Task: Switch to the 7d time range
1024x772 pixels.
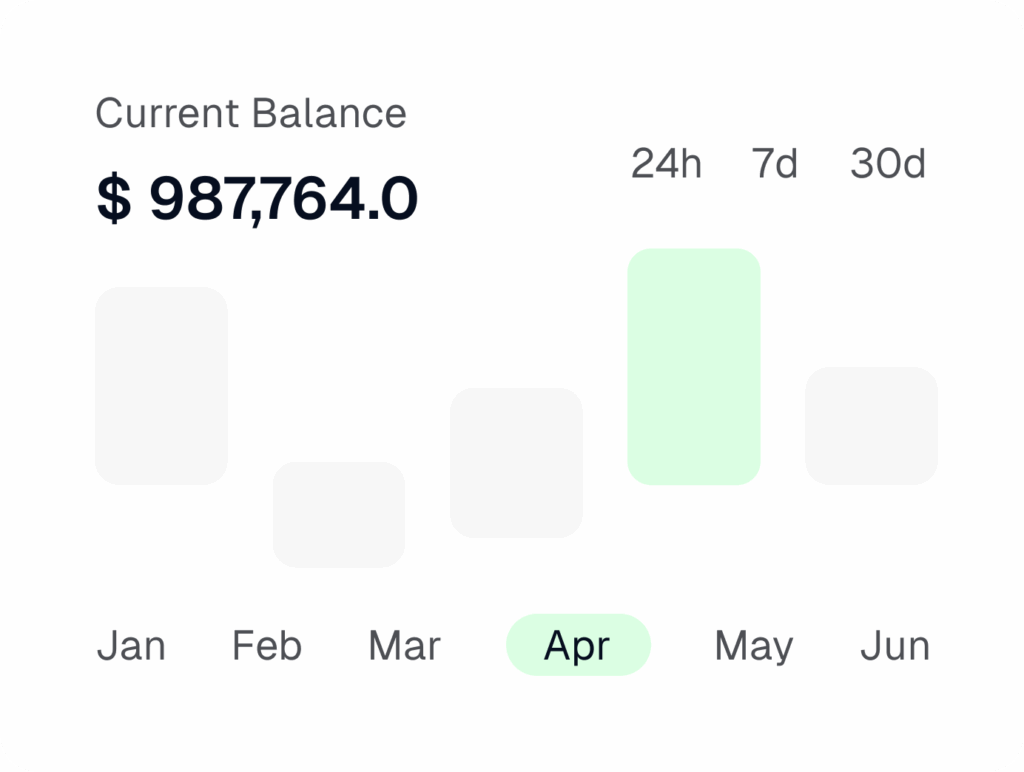Action: click(x=775, y=163)
